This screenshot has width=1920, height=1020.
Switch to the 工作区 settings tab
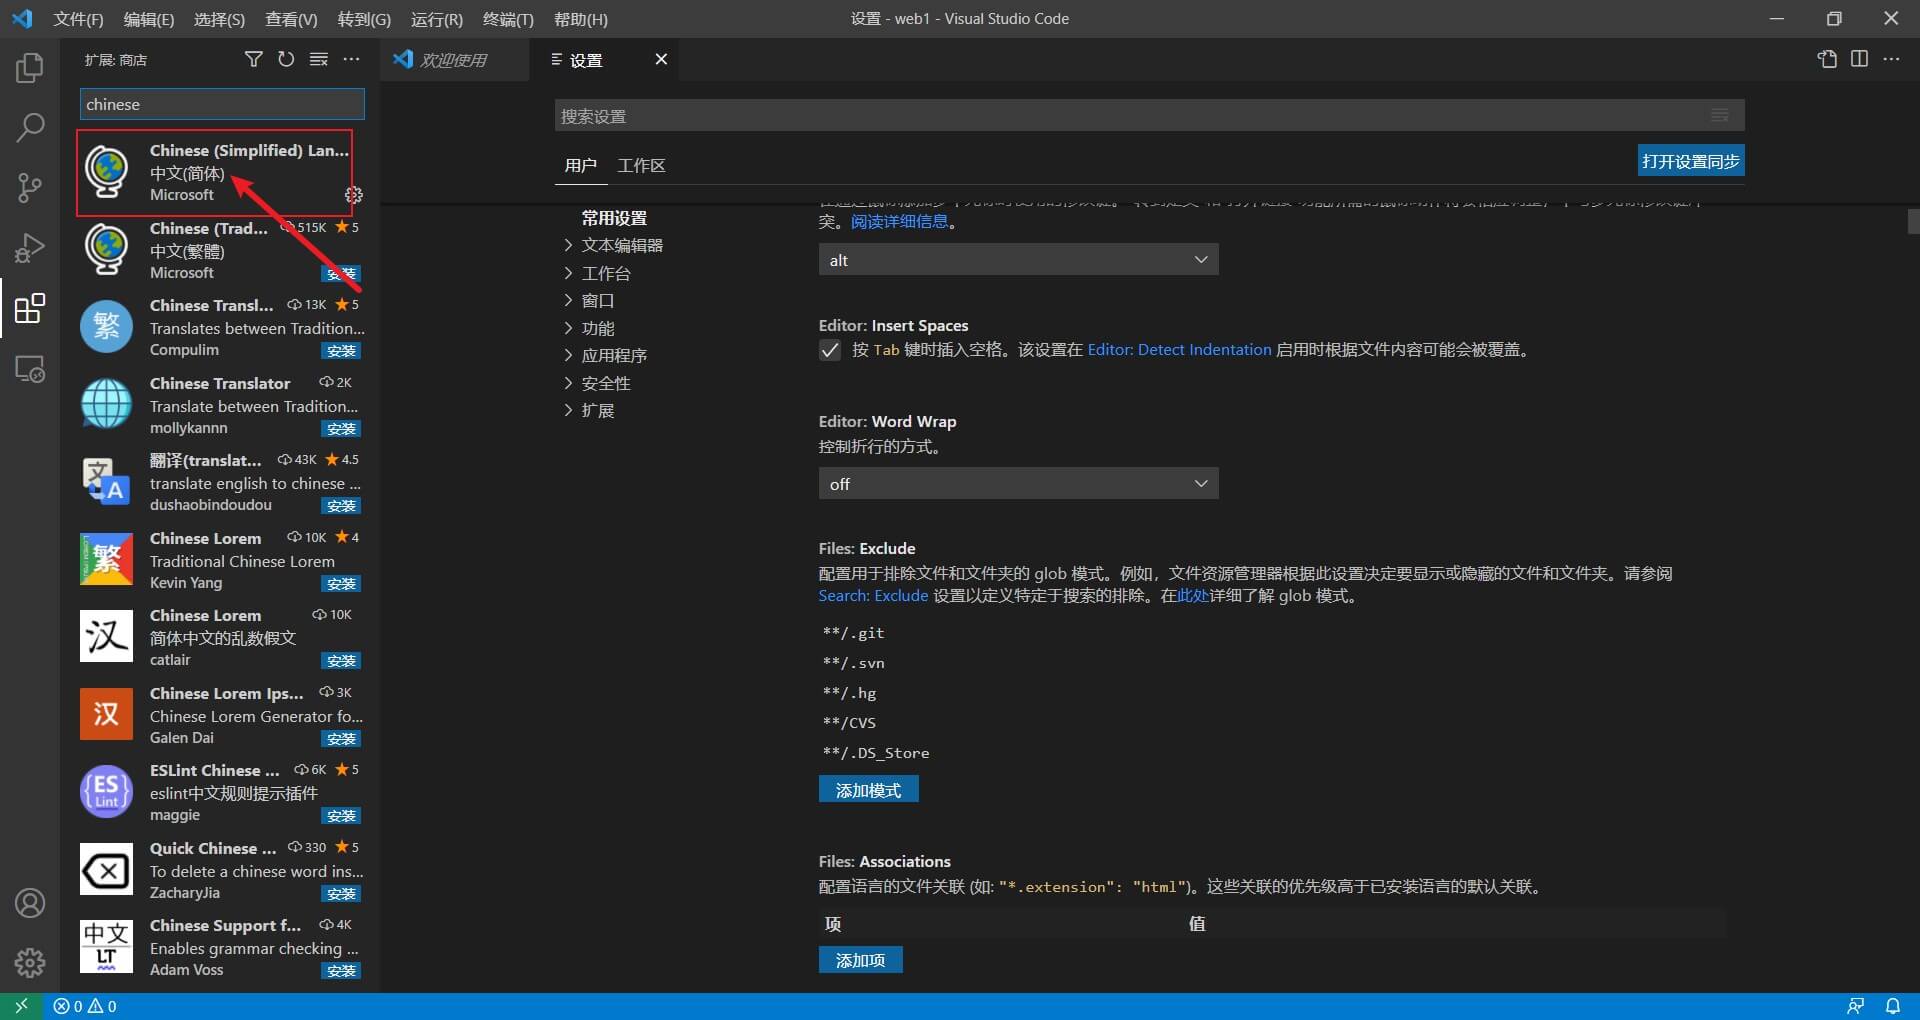641,165
